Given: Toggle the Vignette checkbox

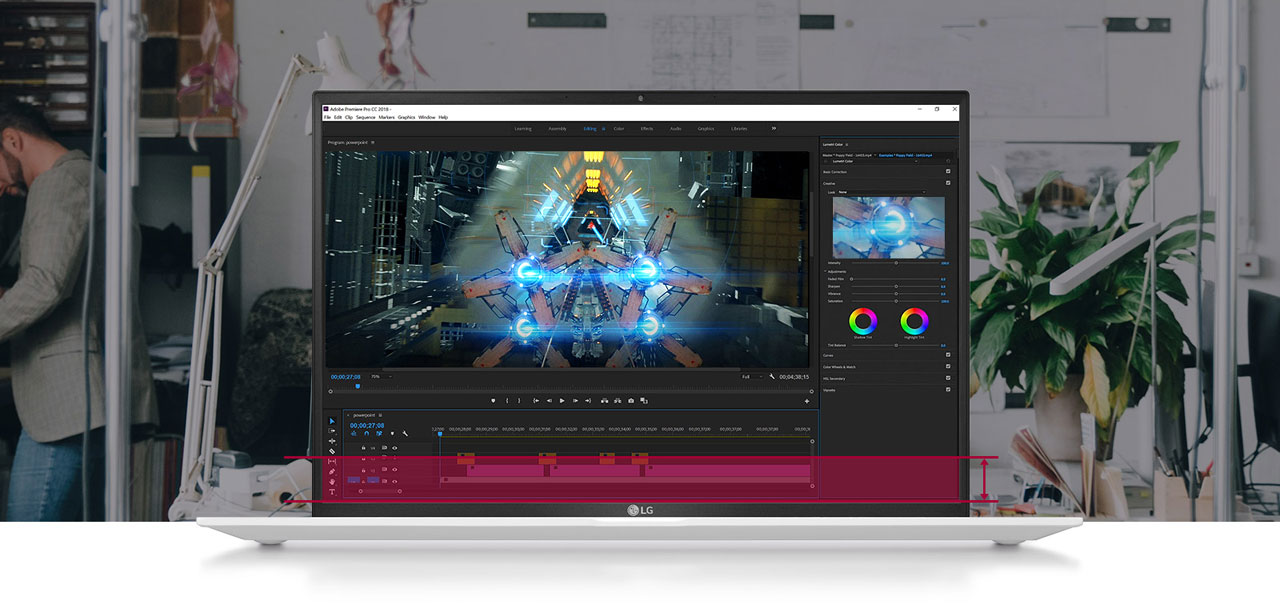Looking at the screenshot, I should tap(948, 390).
